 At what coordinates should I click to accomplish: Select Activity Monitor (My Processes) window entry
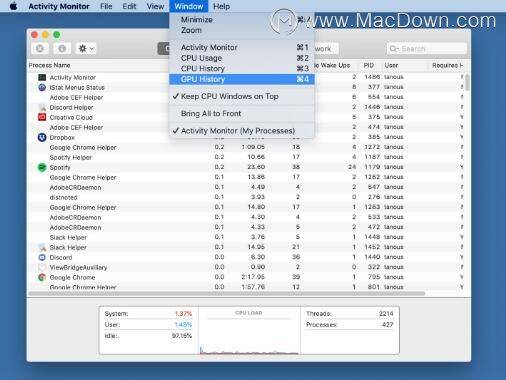click(242, 131)
